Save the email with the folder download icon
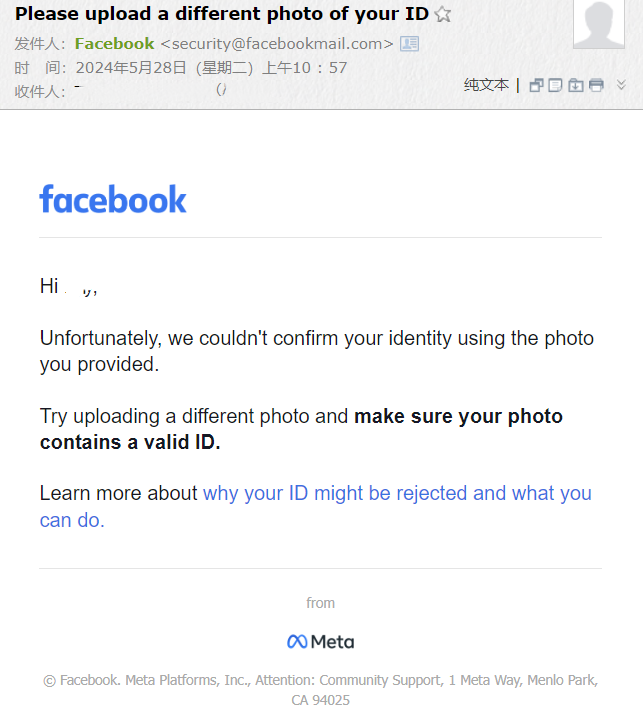 [x=575, y=86]
